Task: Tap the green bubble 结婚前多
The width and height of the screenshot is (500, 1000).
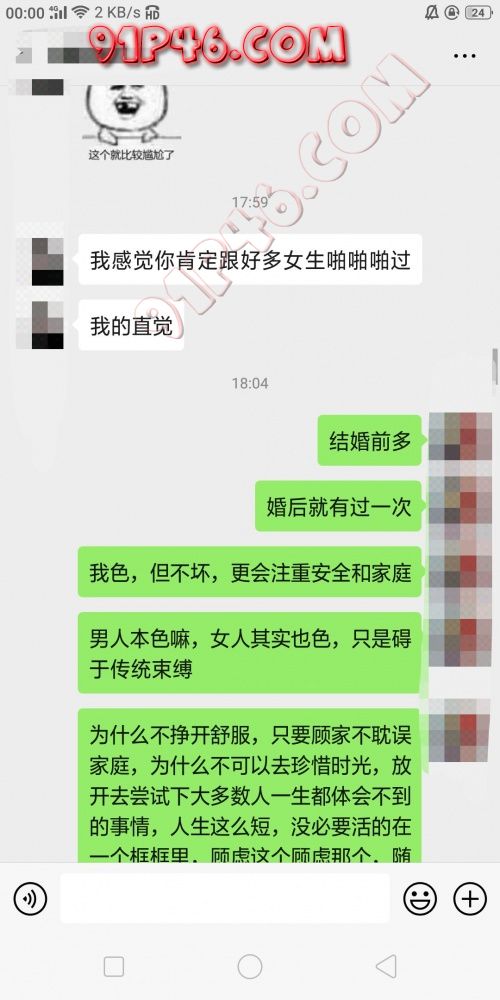Action: point(369,441)
